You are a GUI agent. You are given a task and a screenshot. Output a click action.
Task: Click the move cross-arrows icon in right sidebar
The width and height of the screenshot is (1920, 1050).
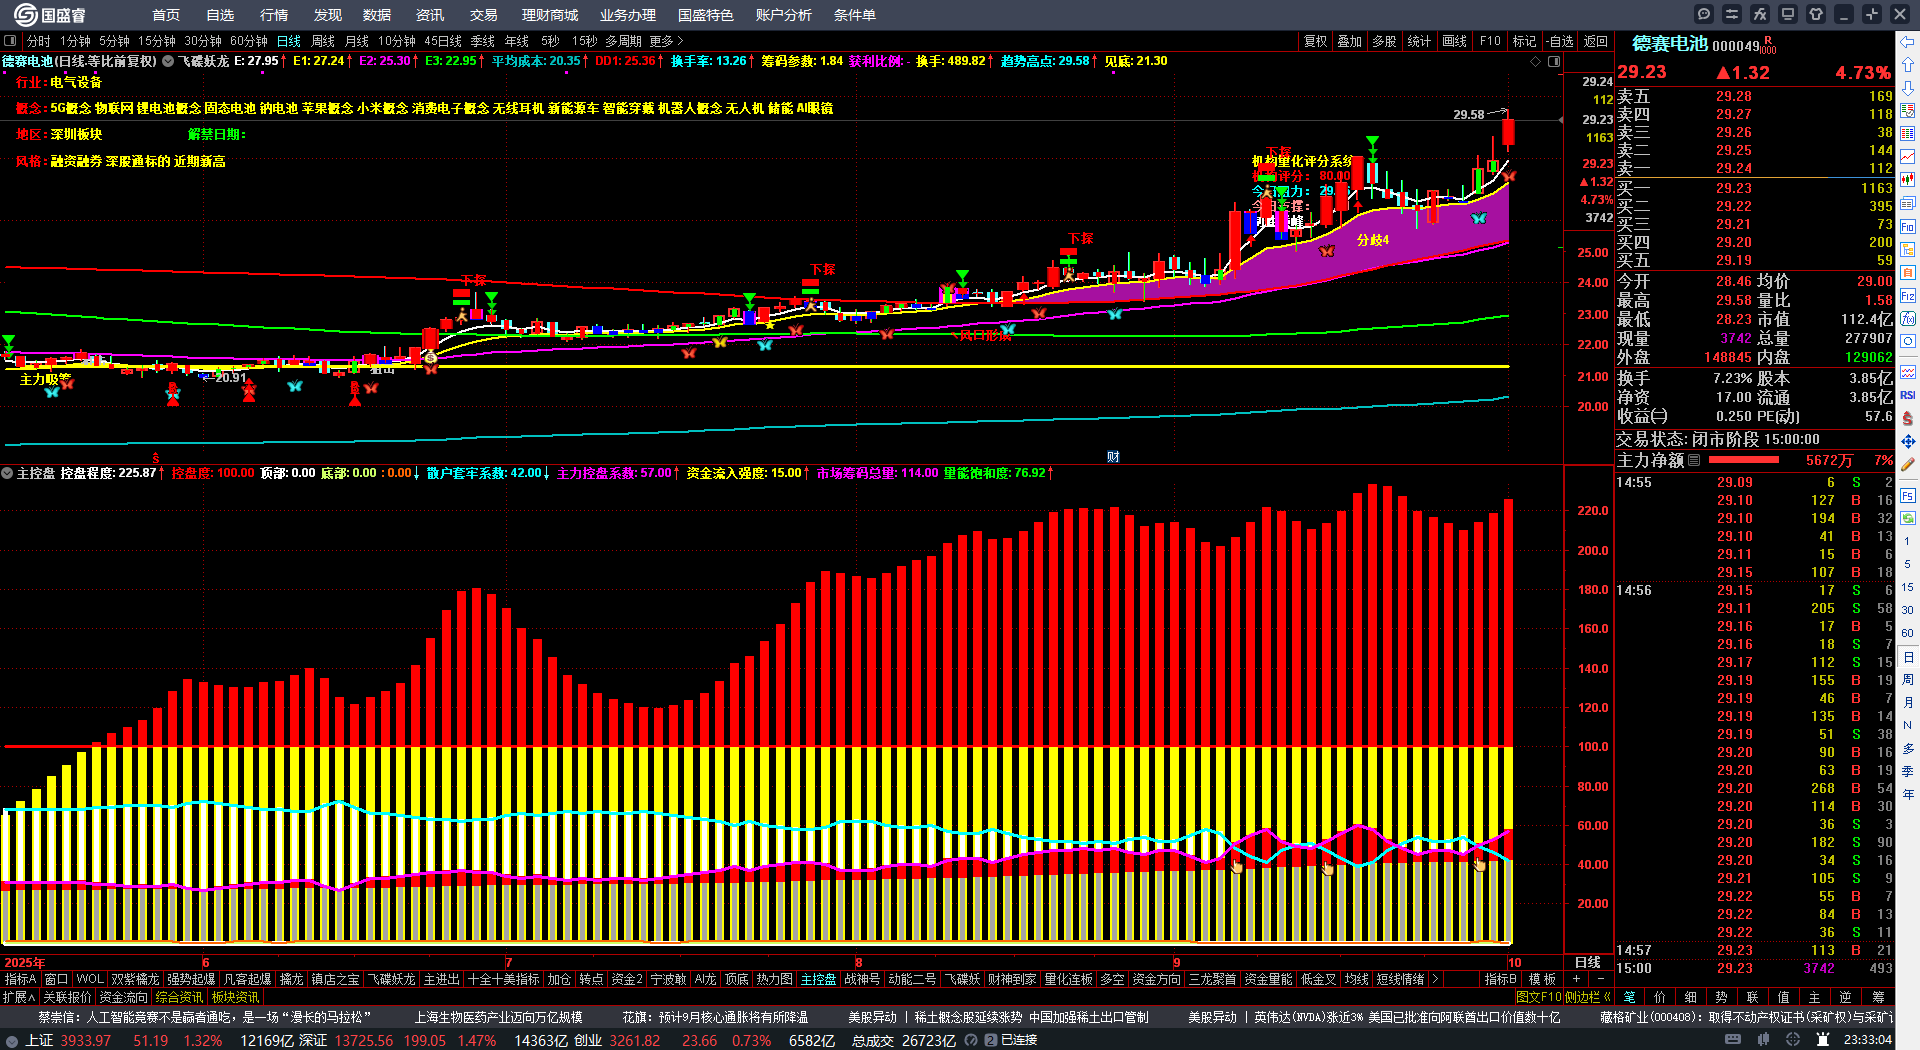(1908, 441)
